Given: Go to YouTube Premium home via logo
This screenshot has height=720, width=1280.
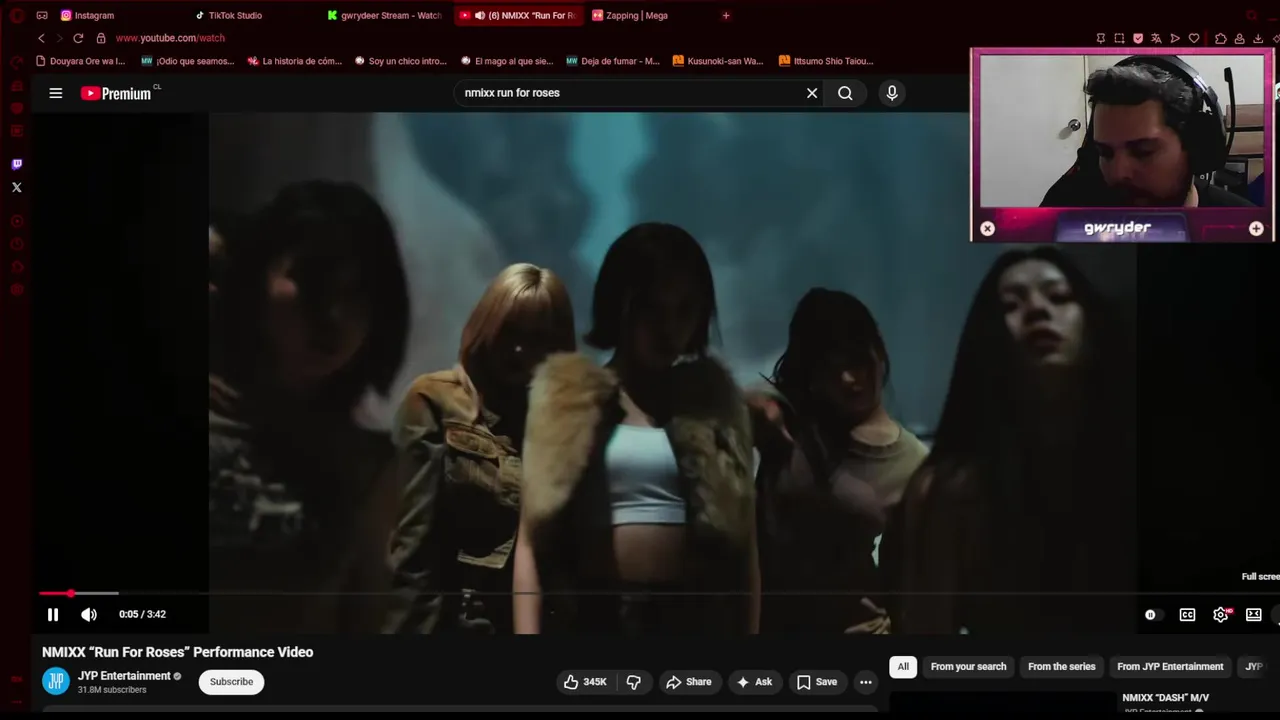Looking at the screenshot, I should coord(117,93).
